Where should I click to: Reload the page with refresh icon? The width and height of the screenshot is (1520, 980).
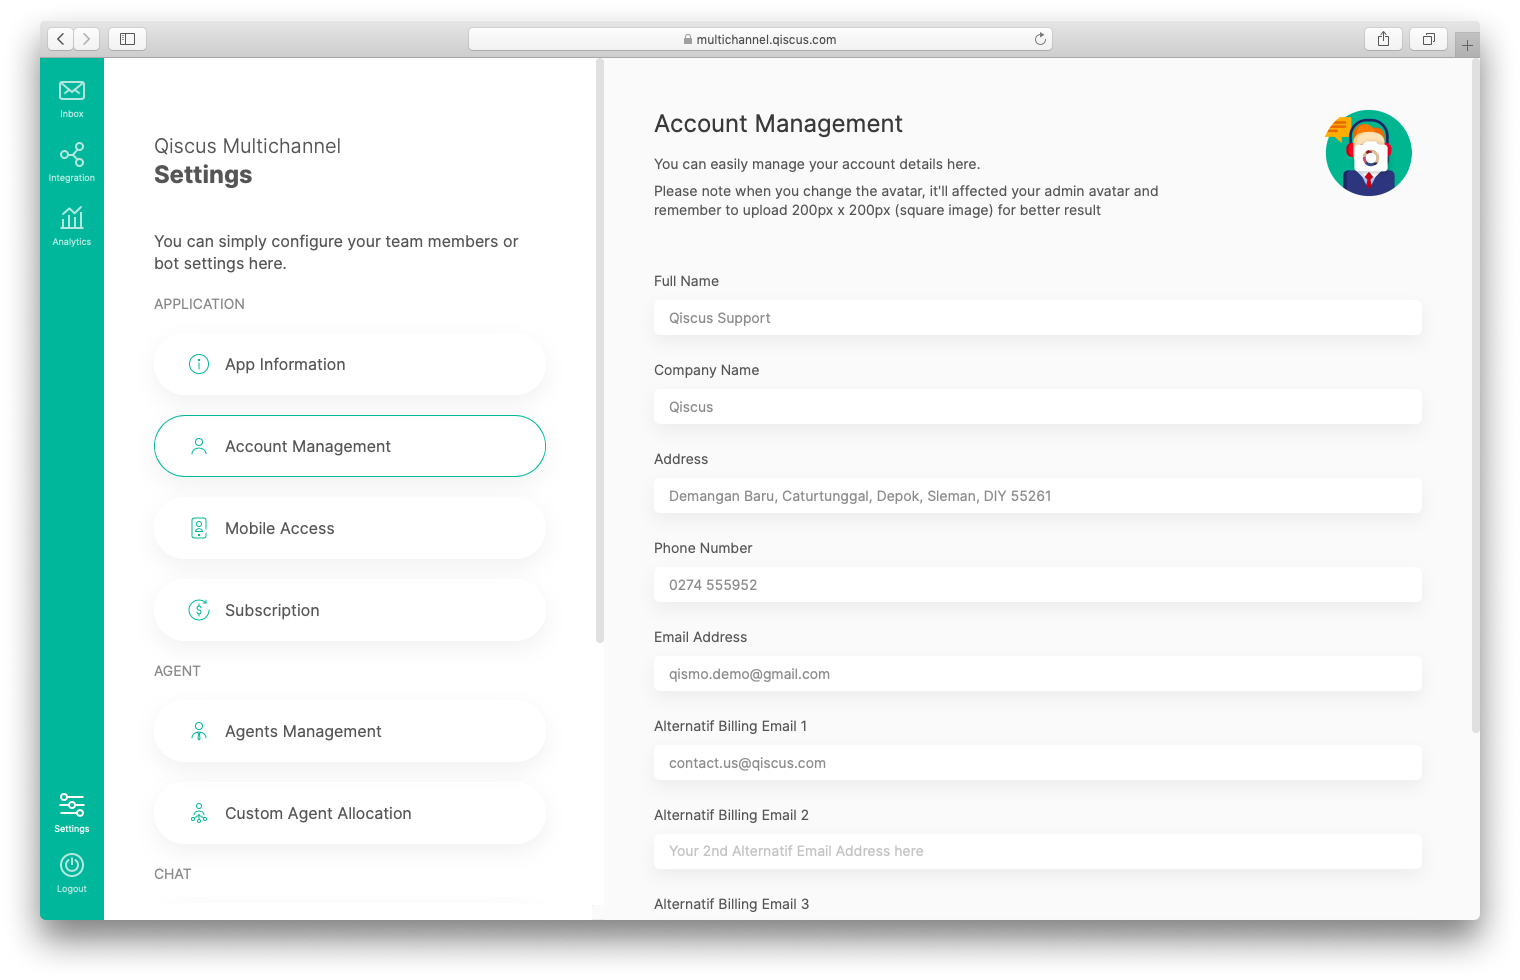[x=1040, y=39]
